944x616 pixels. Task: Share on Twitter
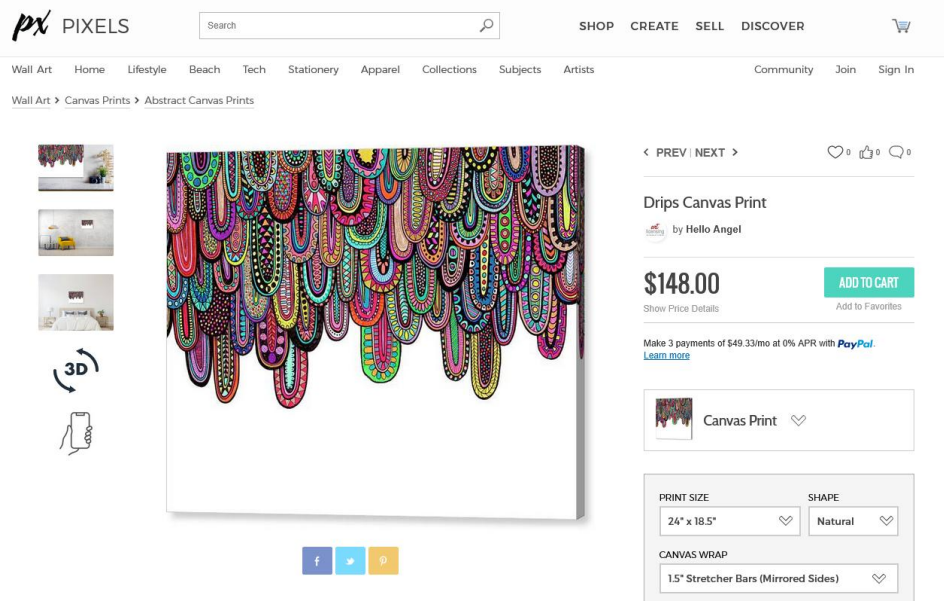(x=350, y=561)
